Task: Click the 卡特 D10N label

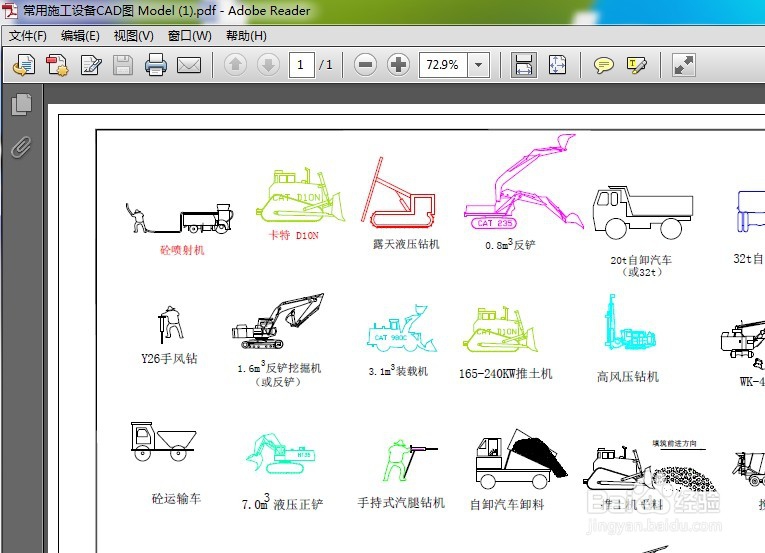Action: coord(294,235)
